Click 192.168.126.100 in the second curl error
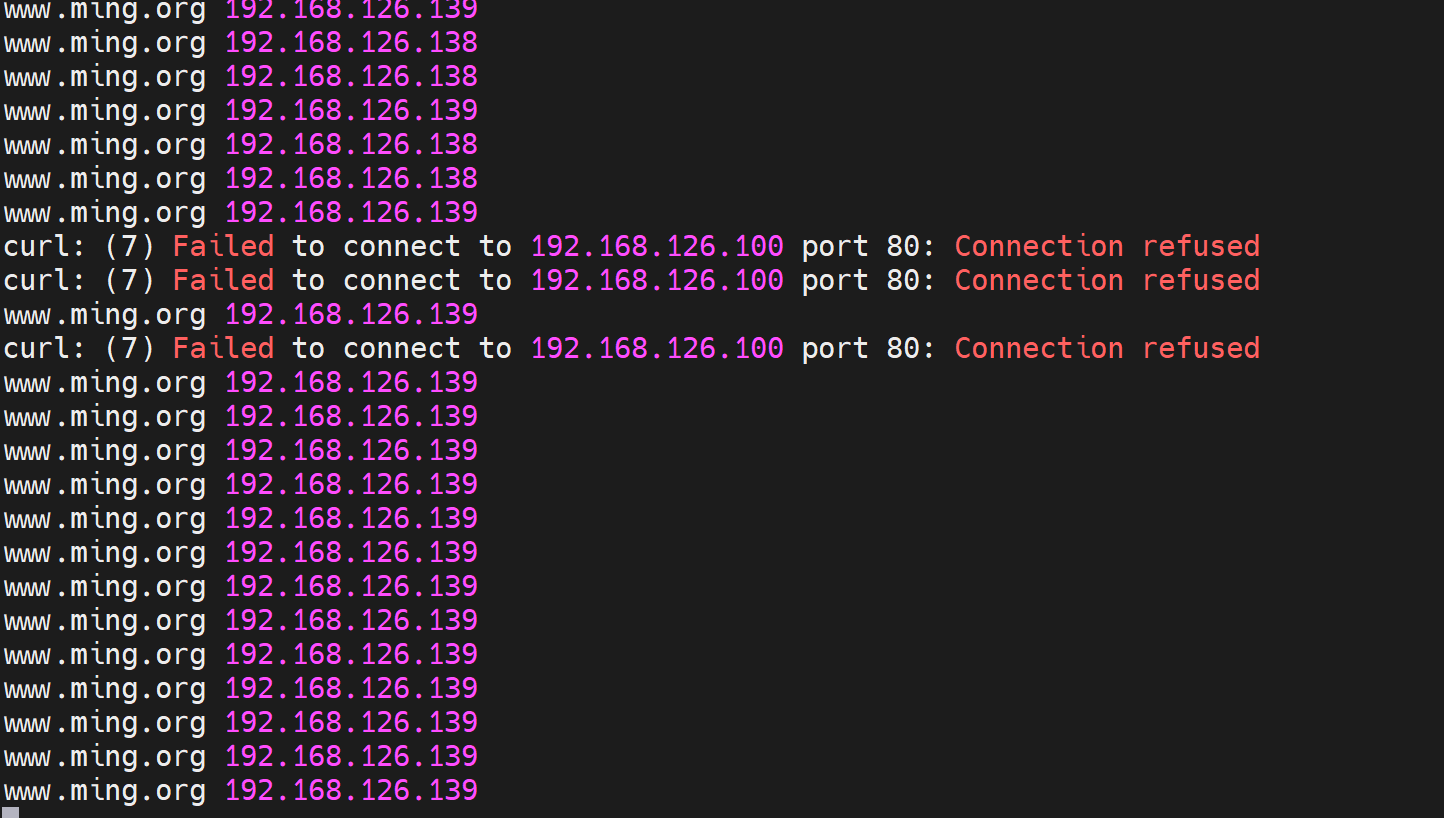 pos(657,280)
